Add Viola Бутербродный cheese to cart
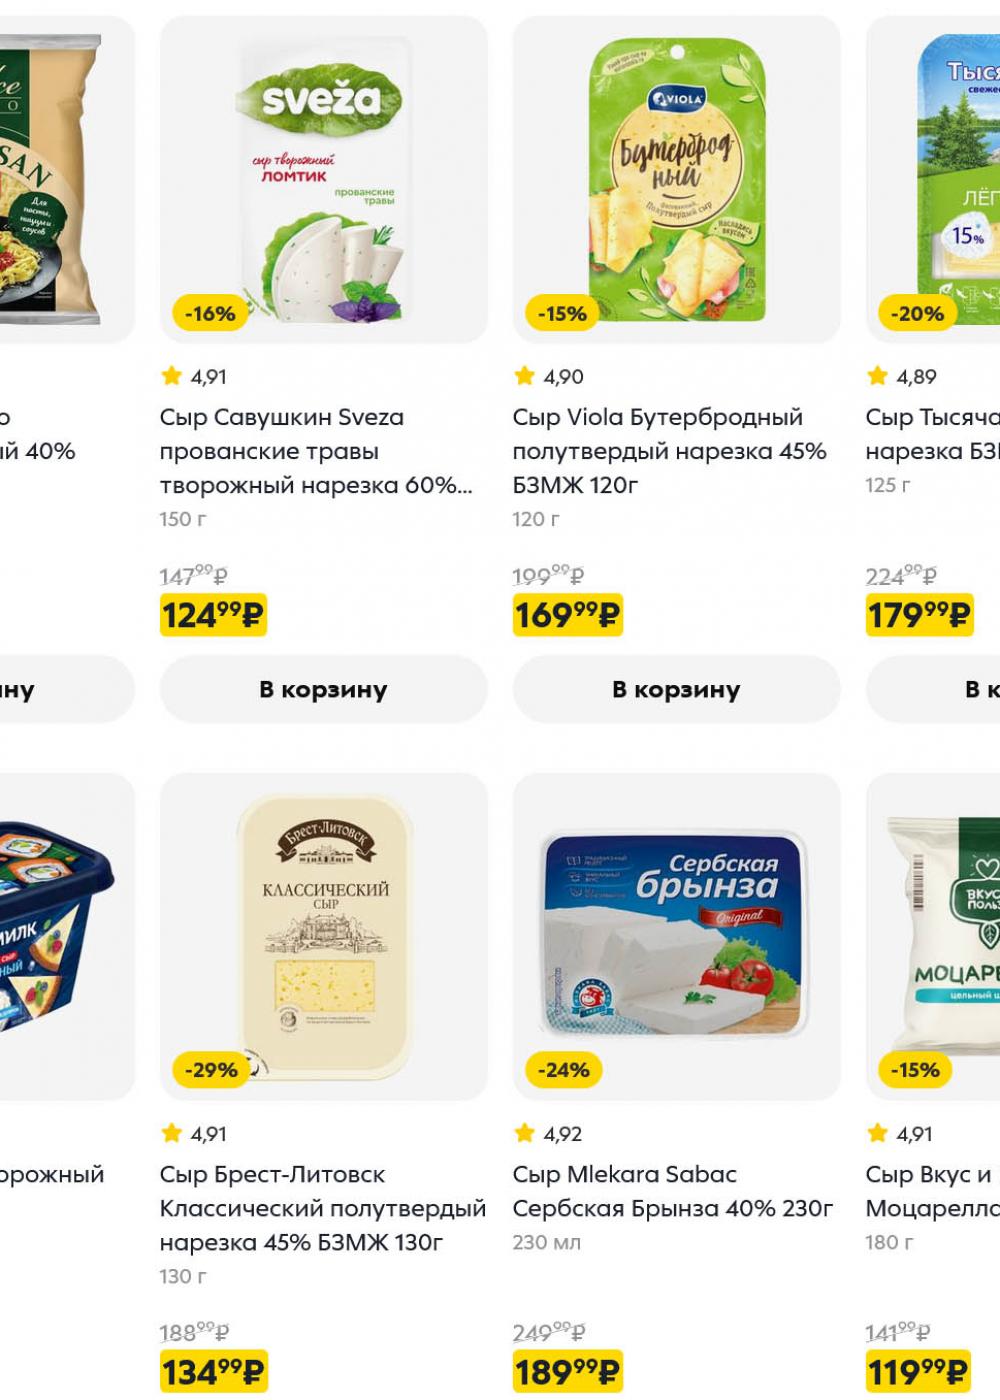Viewport: 1000px width, 1400px height. [676, 689]
